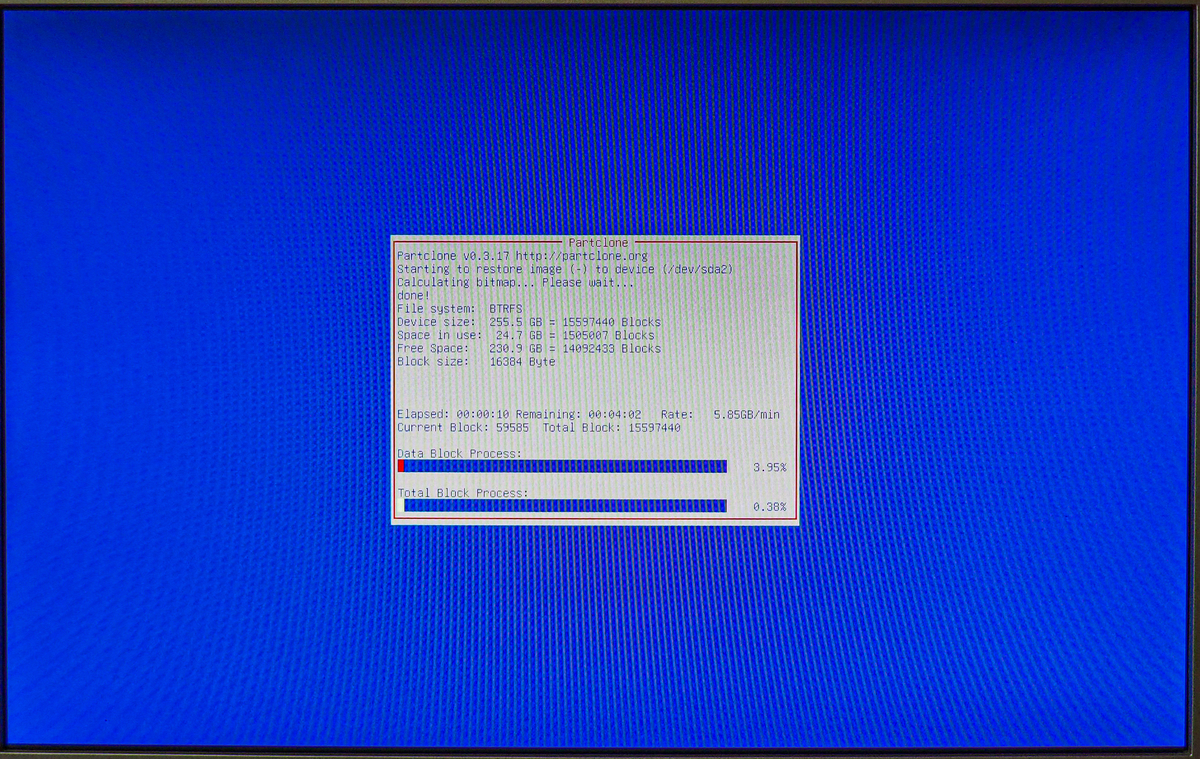
Task: Select the 'Space in use:' label
Action: coord(439,335)
